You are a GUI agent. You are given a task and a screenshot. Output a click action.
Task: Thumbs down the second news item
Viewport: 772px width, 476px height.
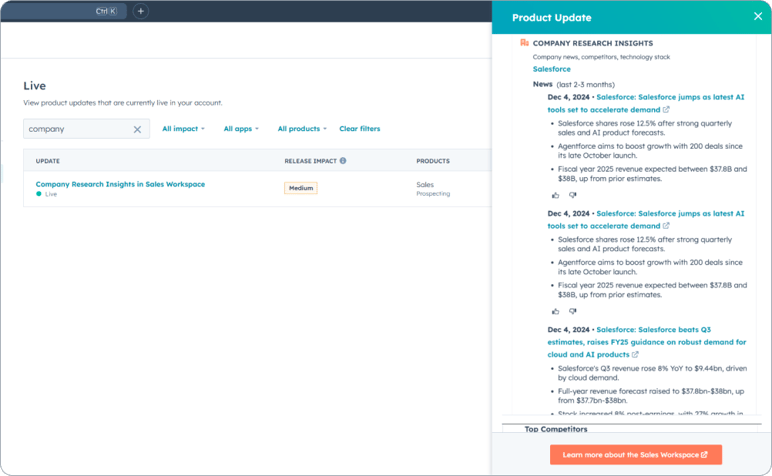(x=572, y=312)
